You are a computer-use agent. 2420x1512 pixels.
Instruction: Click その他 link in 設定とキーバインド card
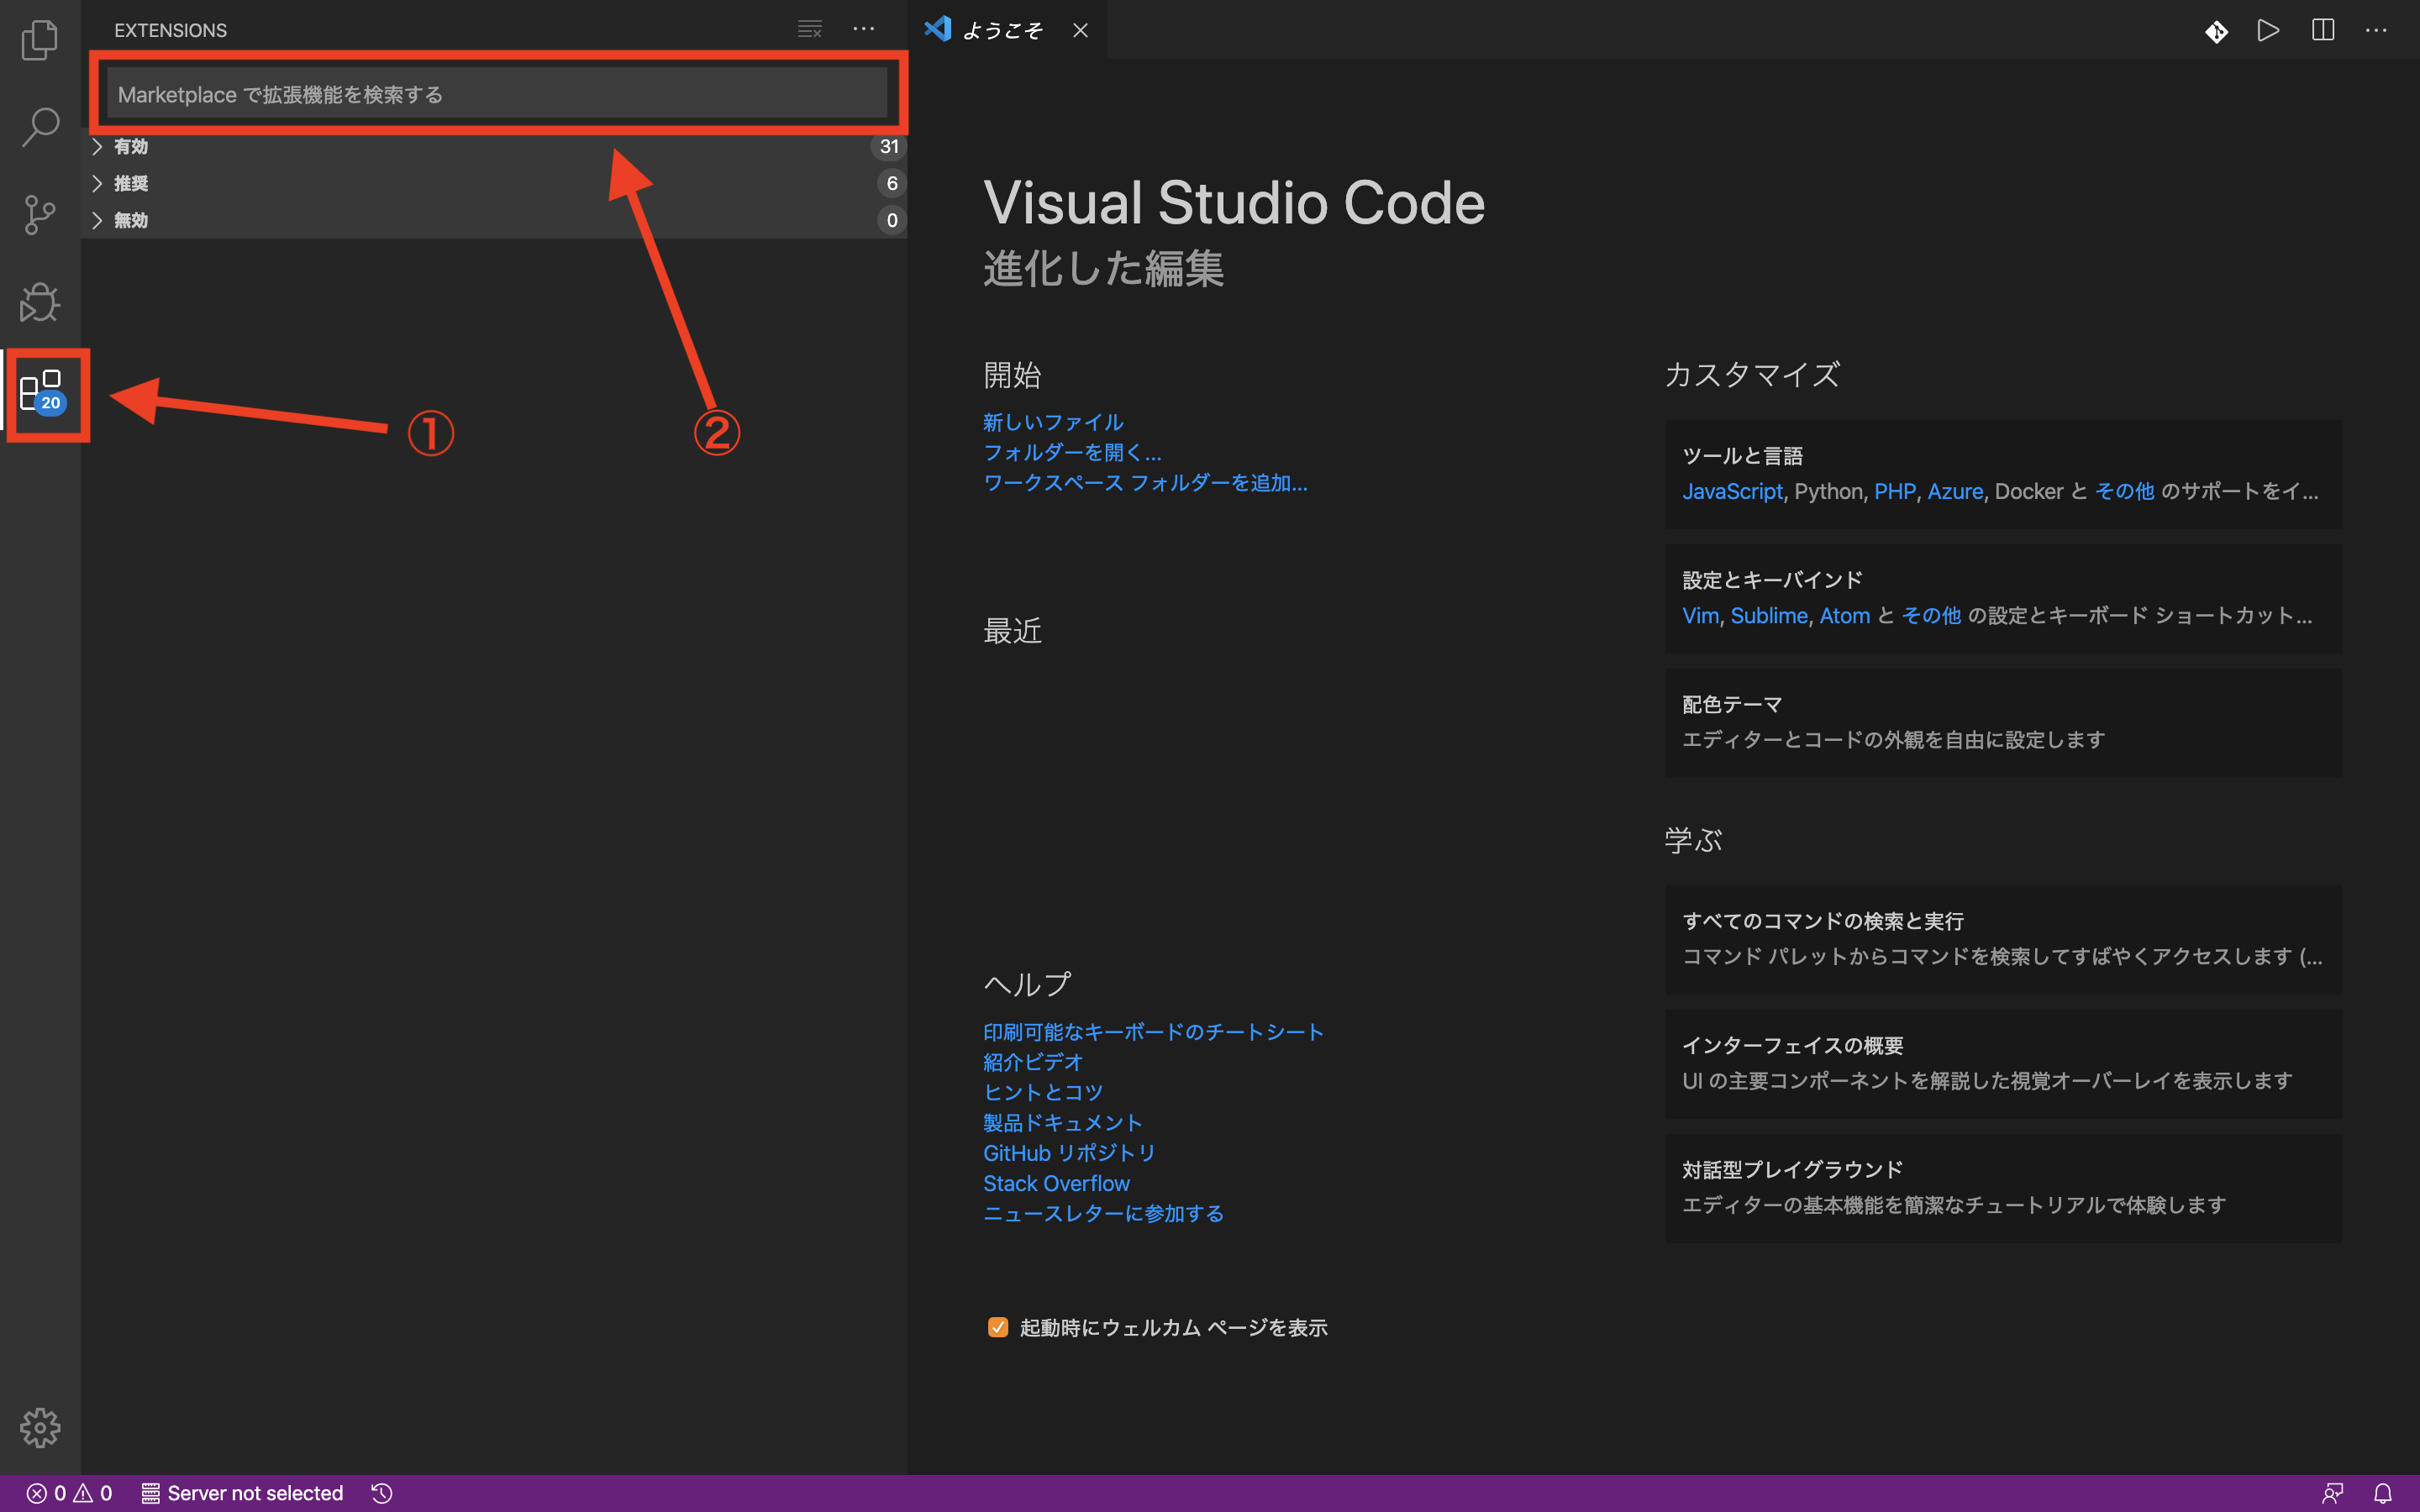pyautogui.click(x=1931, y=615)
